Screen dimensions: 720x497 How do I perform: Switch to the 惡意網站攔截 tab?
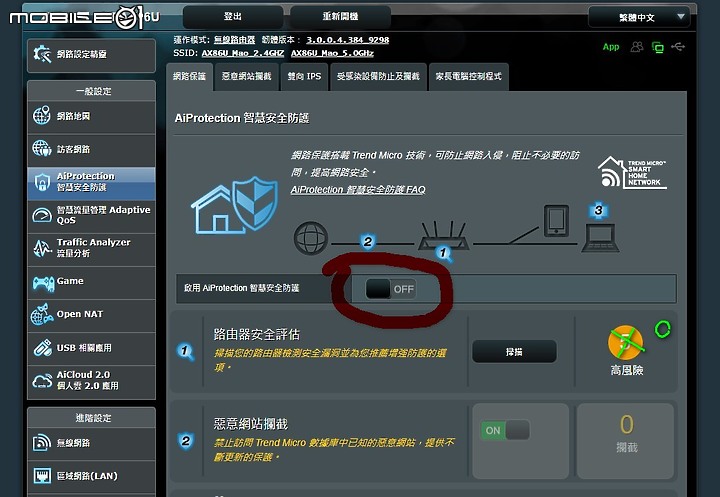pyautogui.click(x=246, y=77)
